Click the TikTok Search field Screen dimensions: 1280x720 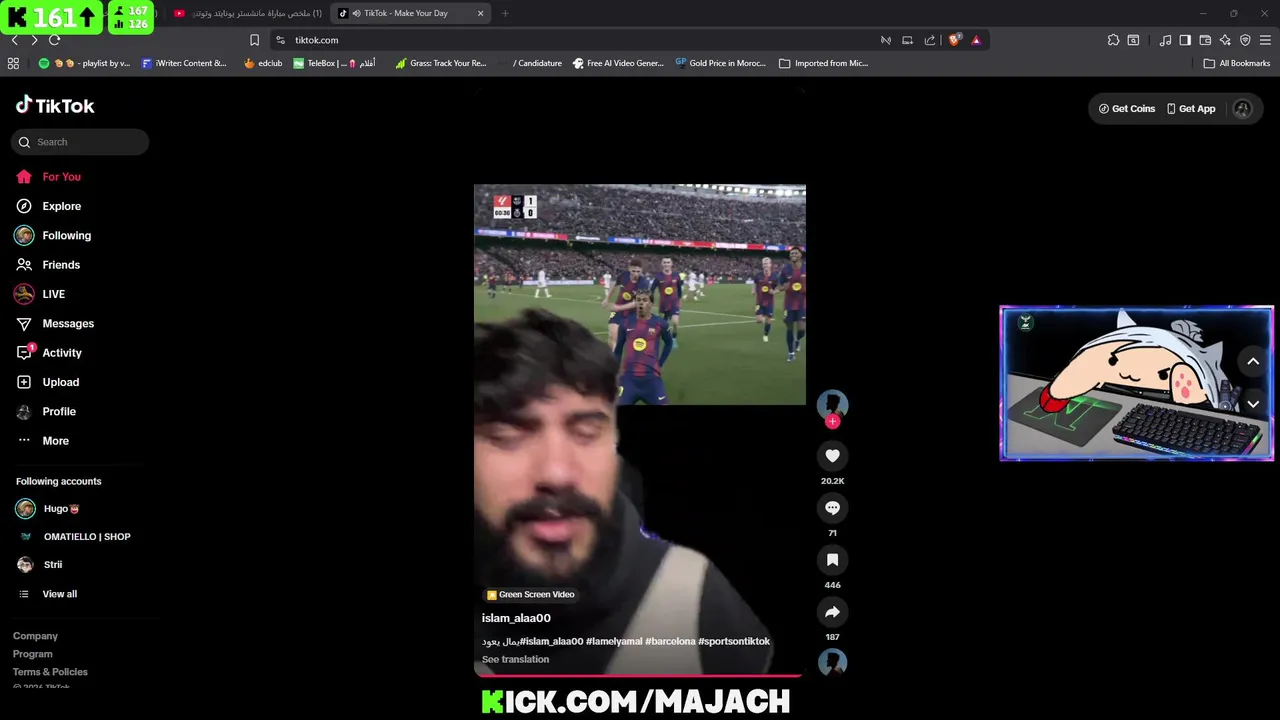point(80,142)
